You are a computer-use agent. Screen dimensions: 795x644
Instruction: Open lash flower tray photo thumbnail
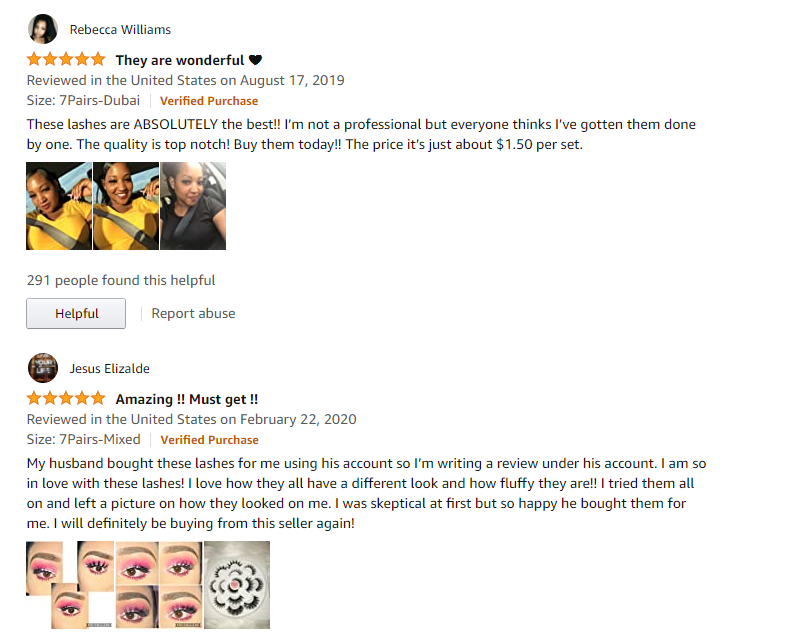[x=237, y=585]
